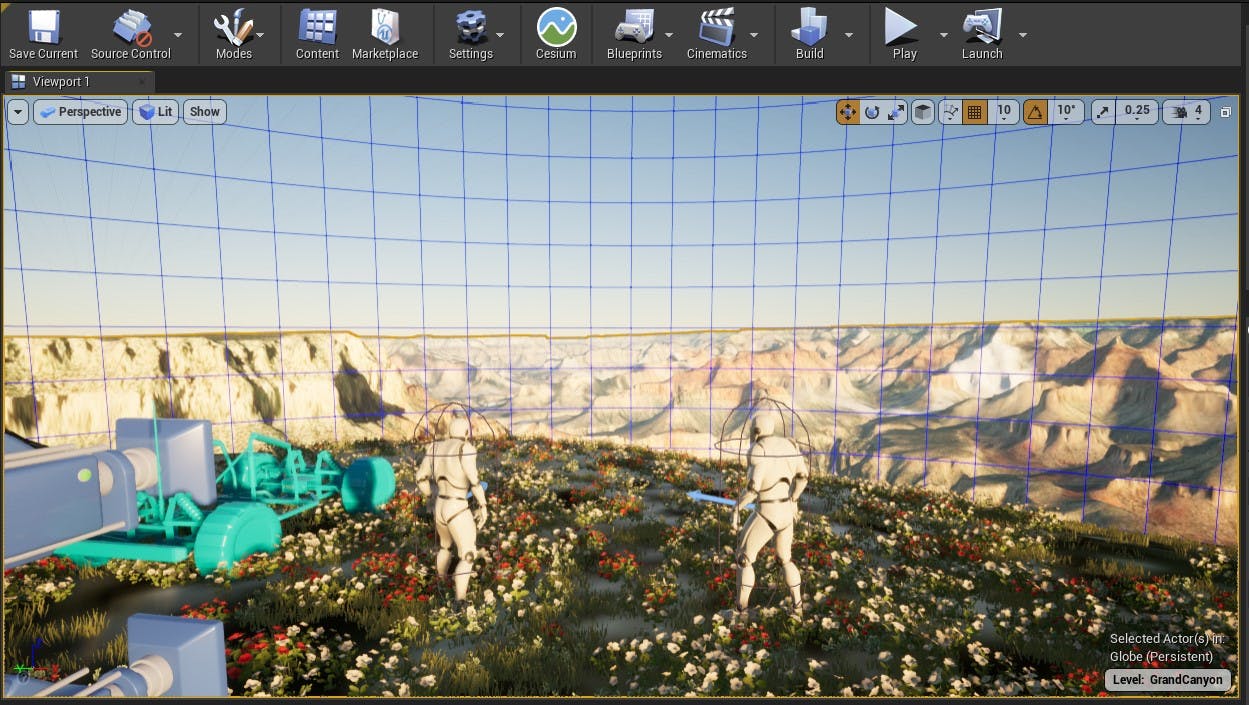The image size is (1249, 705).
Task: Maximize or restore the viewport layout
Action: (x=1226, y=112)
